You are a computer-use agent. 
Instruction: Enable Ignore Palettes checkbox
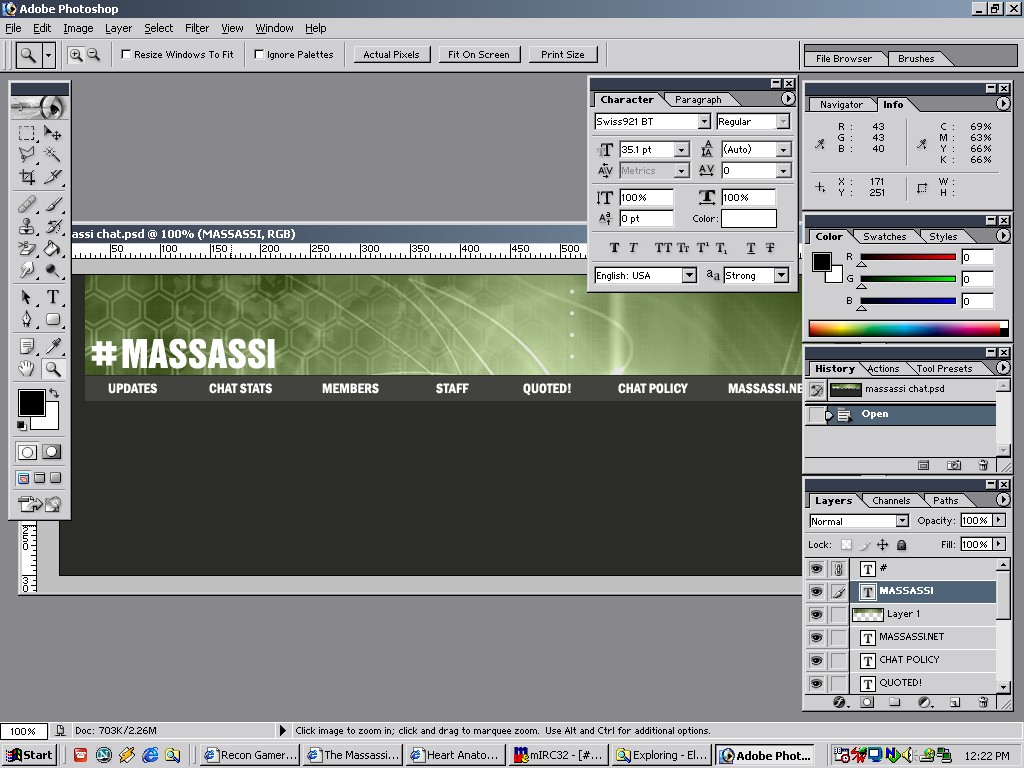(259, 54)
